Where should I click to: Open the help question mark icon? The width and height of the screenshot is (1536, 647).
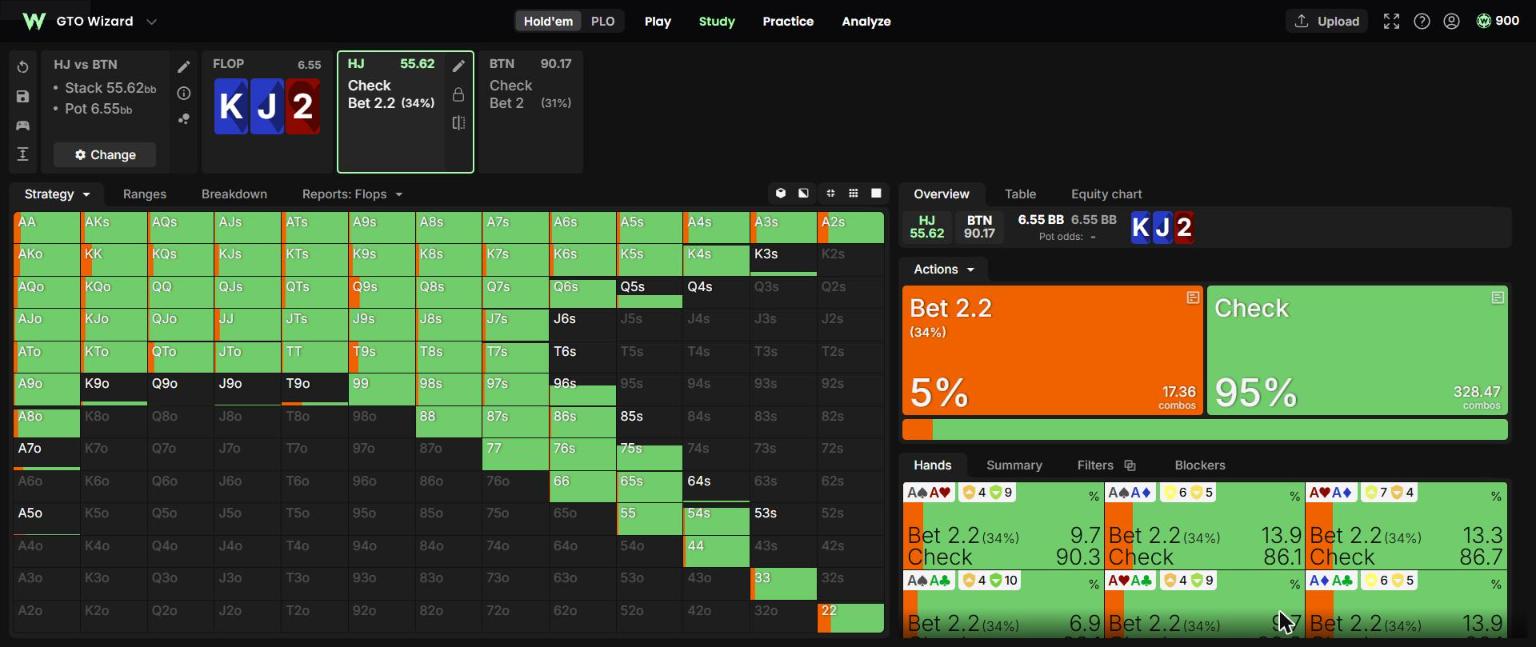(x=1421, y=21)
